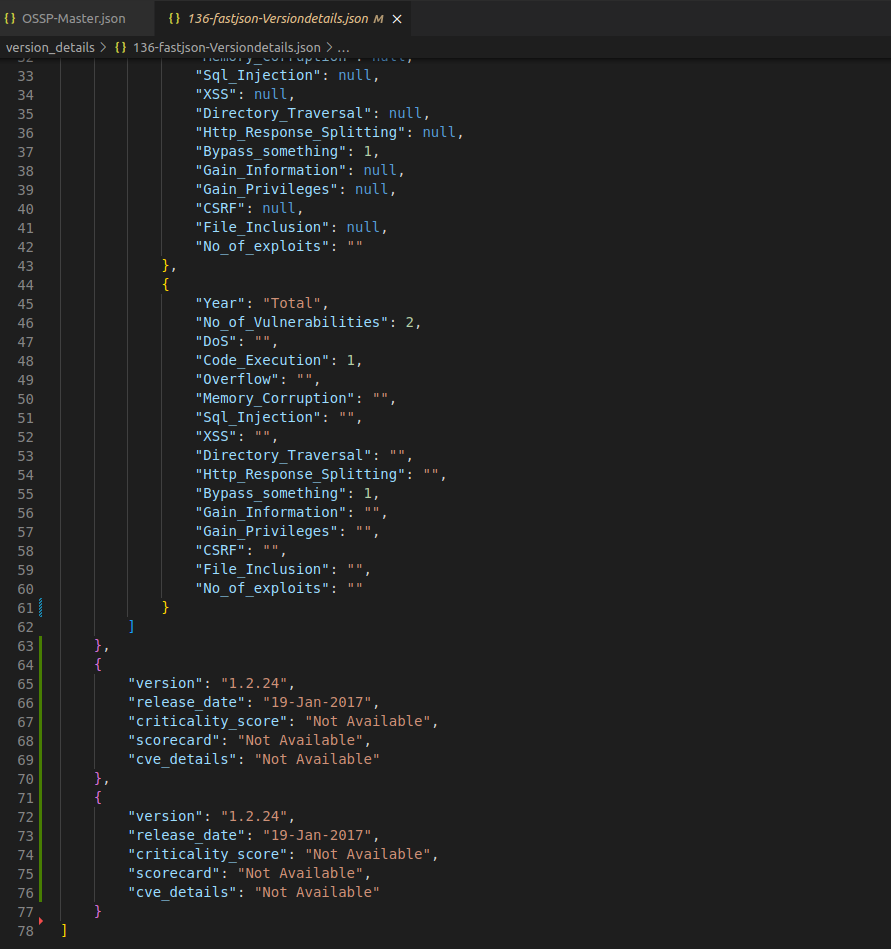Click the closing brace on line 61

166,607
